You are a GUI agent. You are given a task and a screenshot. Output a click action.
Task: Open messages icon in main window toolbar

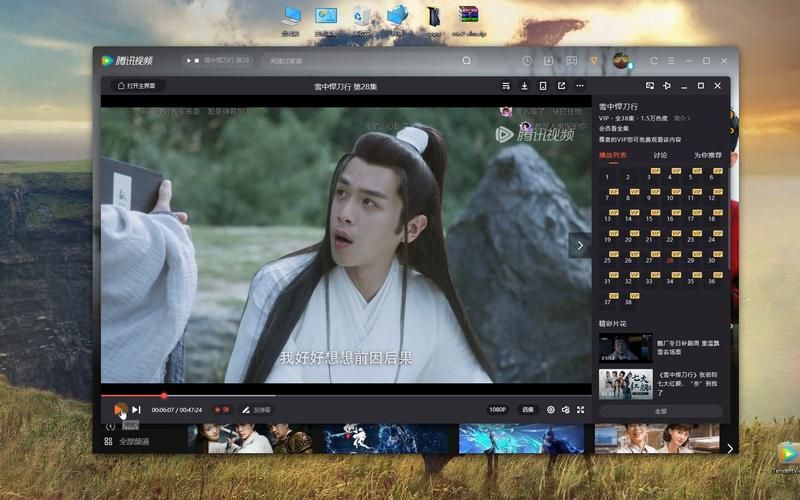point(571,61)
